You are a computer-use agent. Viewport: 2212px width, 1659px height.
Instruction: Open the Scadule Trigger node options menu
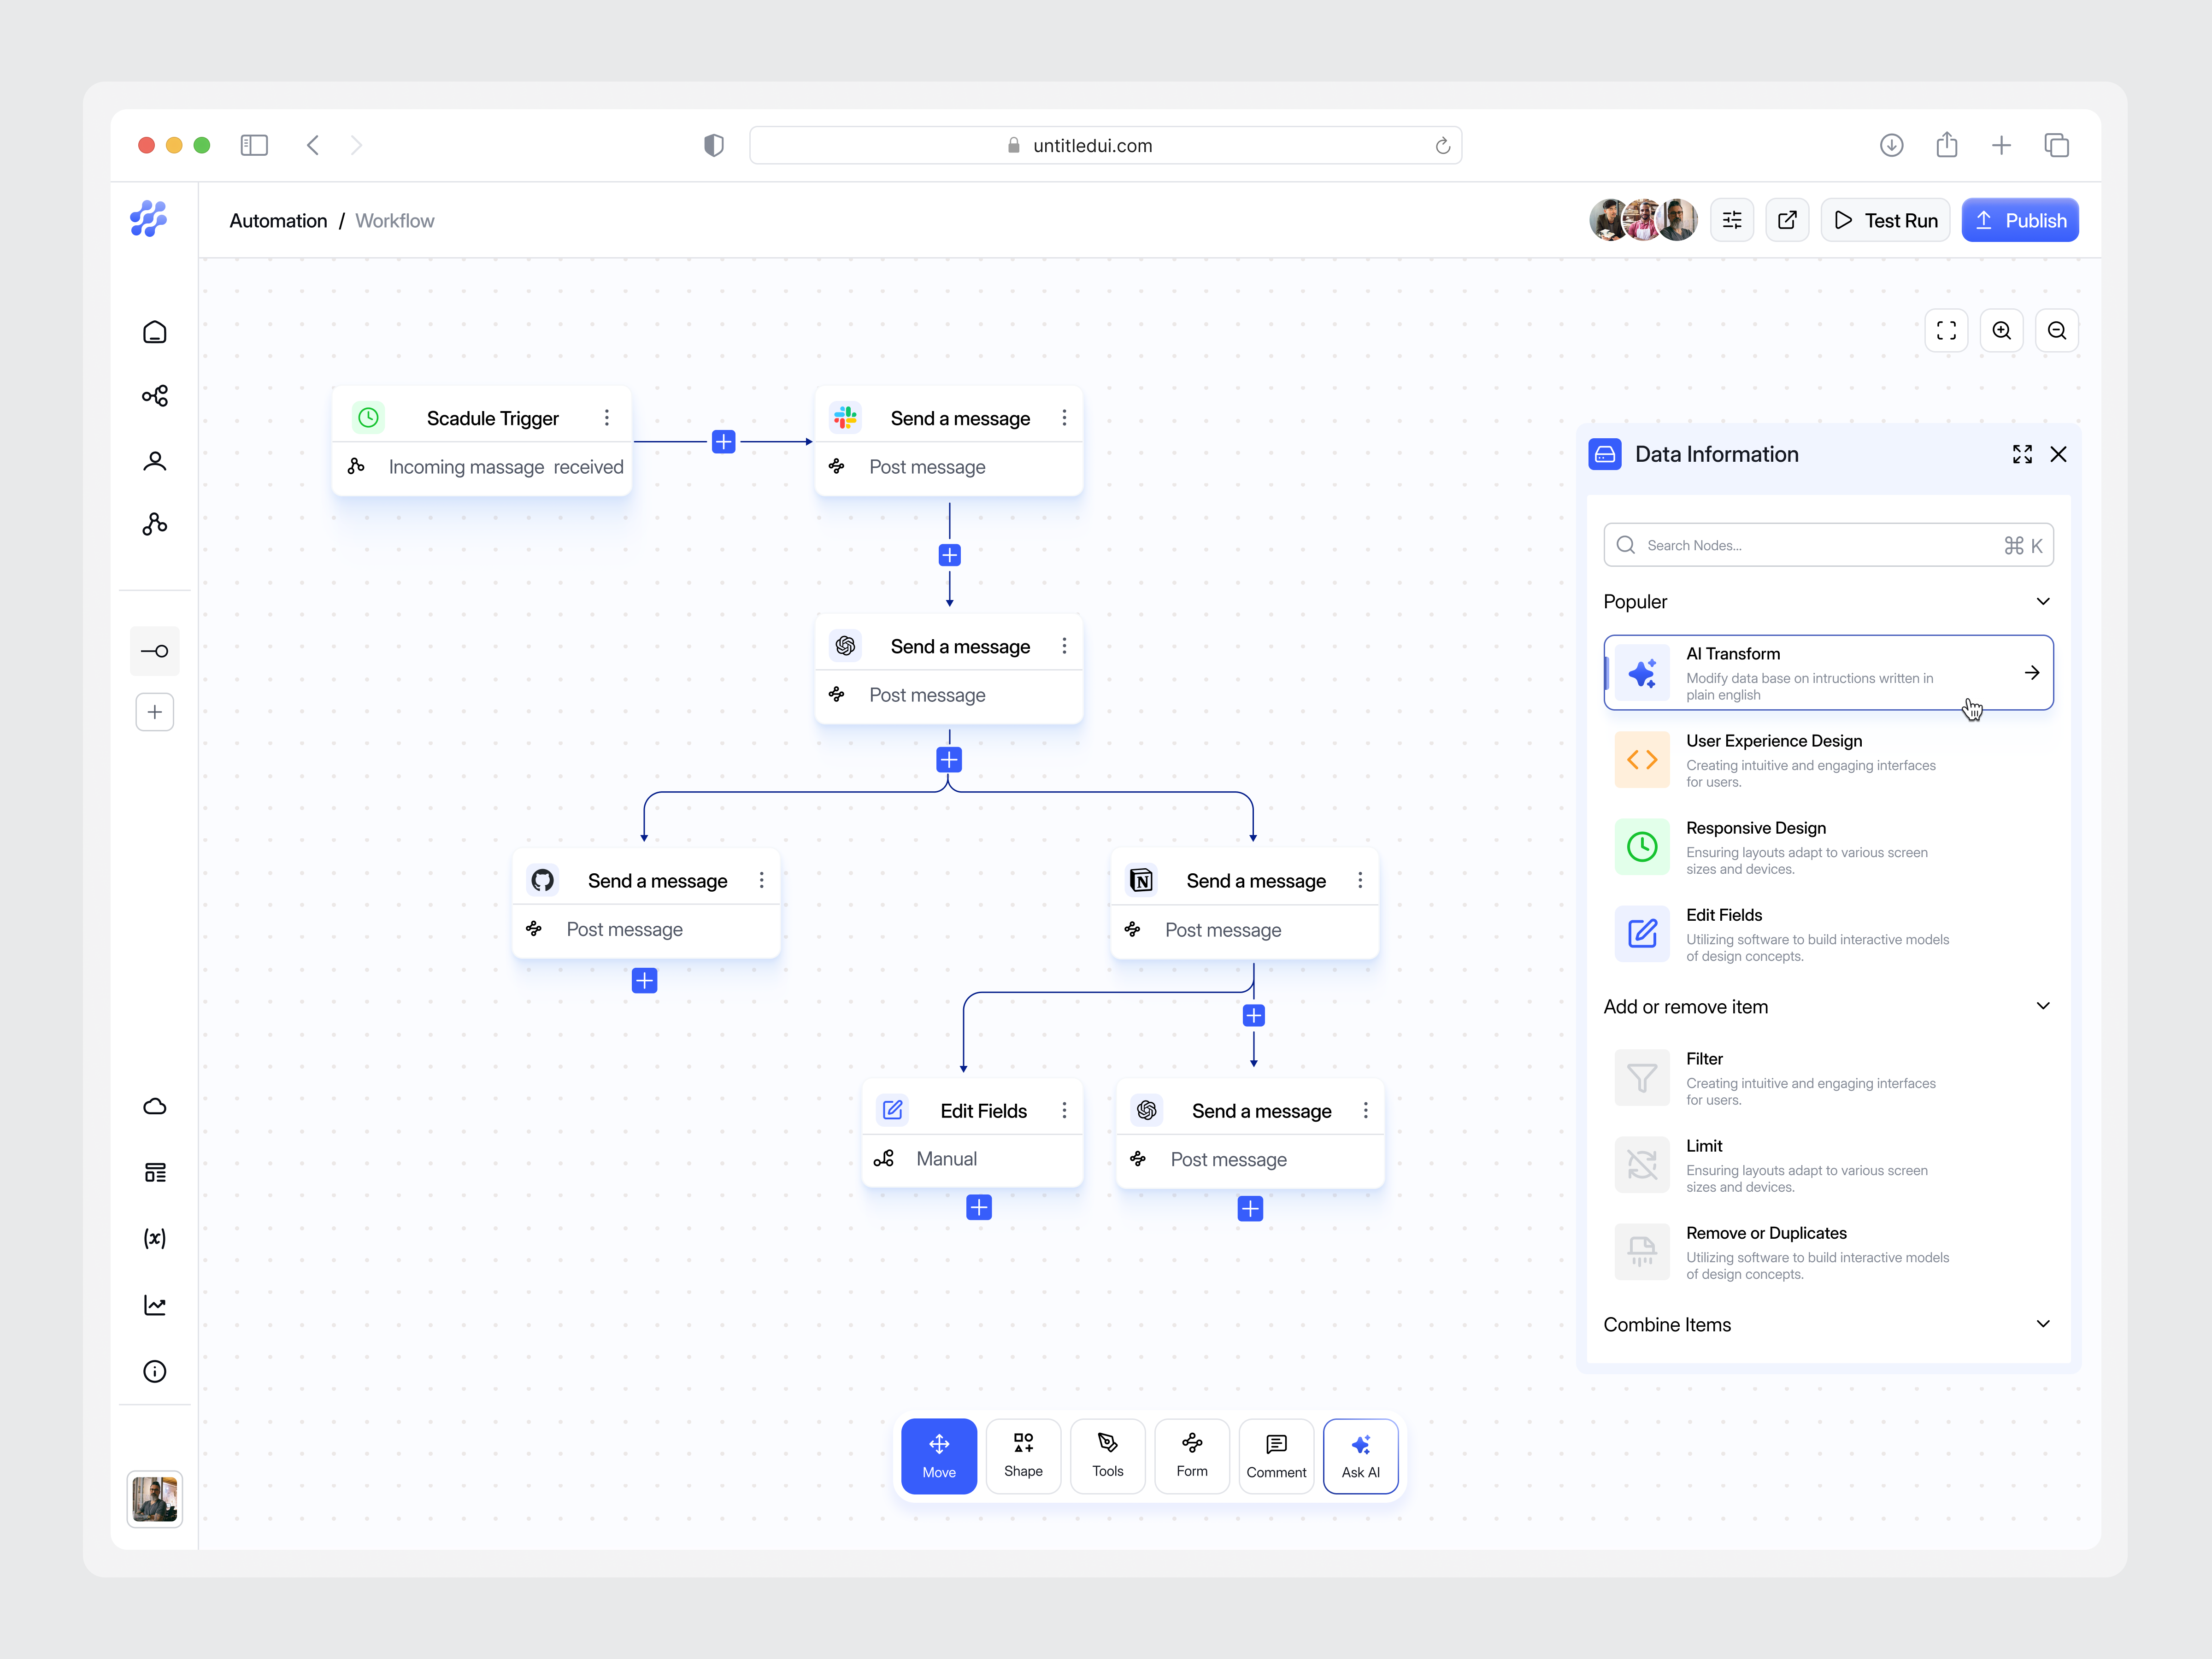click(607, 418)
